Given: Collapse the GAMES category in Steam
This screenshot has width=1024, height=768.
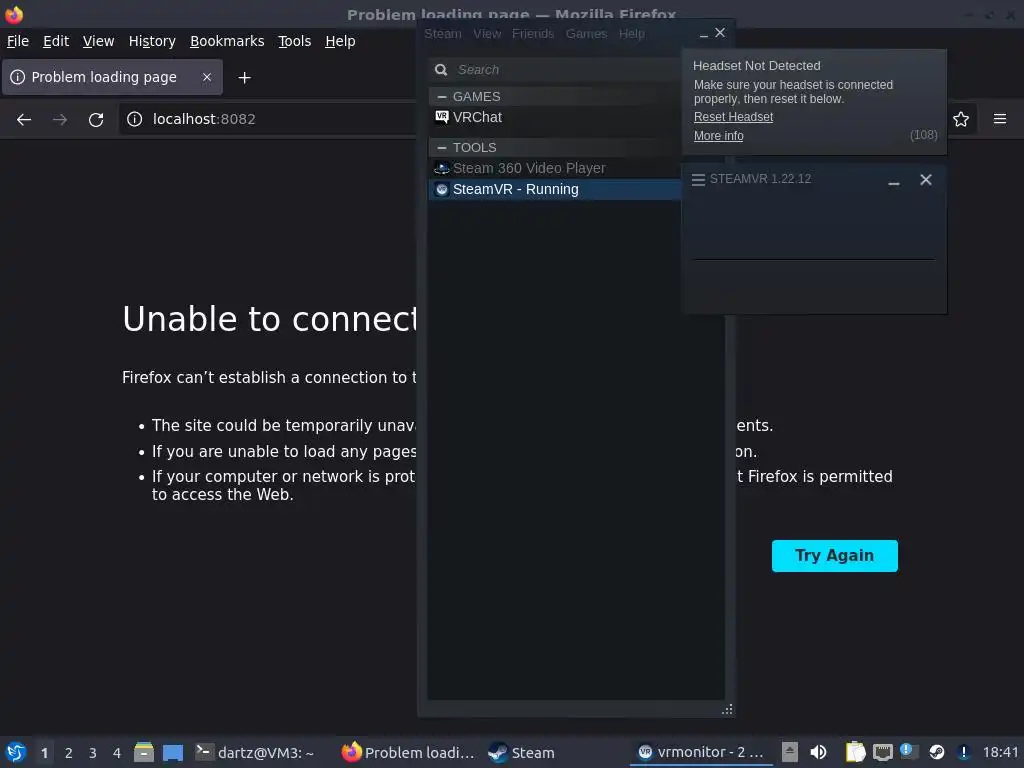Looking at the screenshot, I should (x=442, y=97).
